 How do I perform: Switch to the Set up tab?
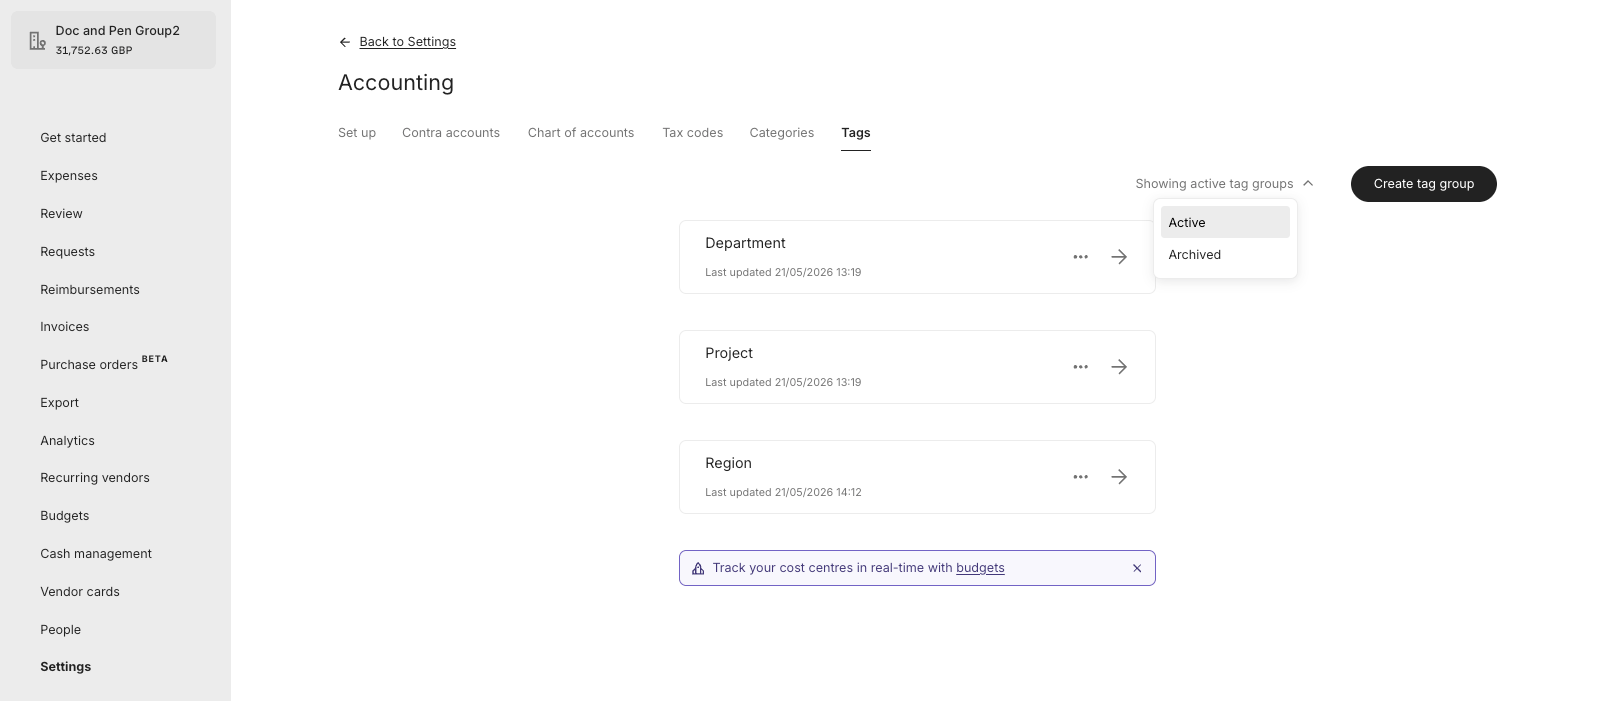(x=357, y=133)
